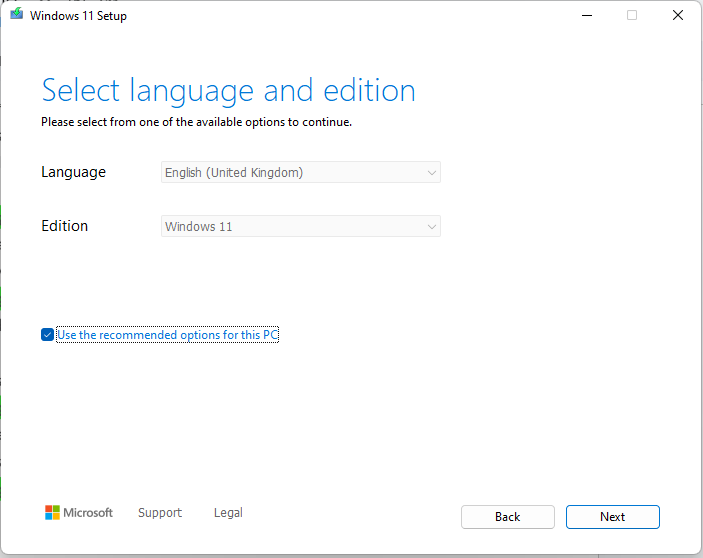Untick the recommended options checkbox box
The width and height of the screenshot is (703, 558).
[47, 335]
